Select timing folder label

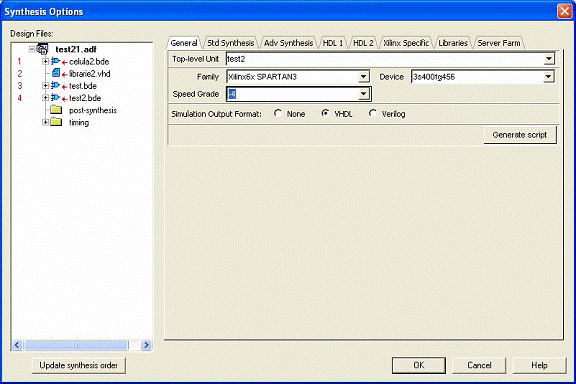[79, 122]
